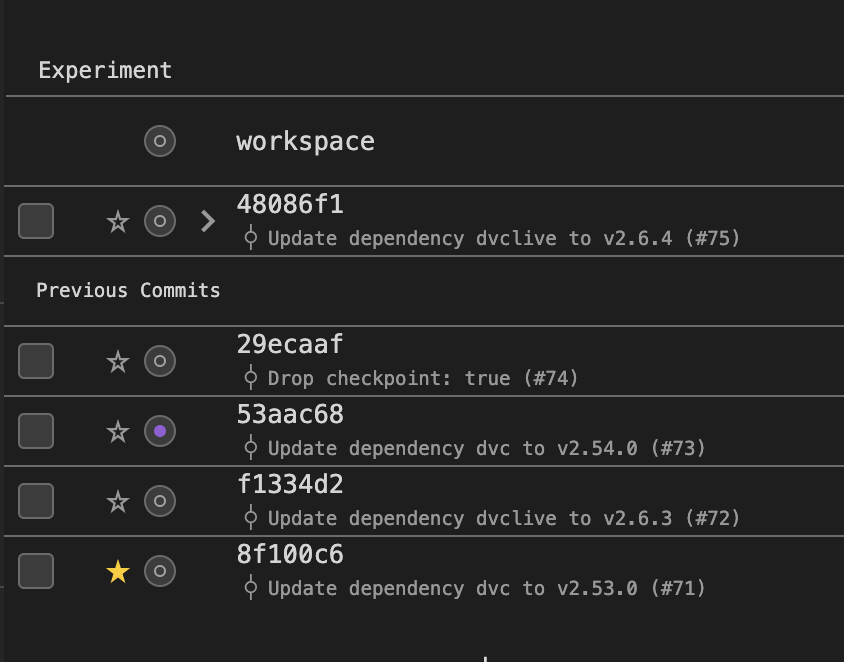The image size is (844, 662).
Task: Open commit 53aac68 hash
Action: coord(290,414)
